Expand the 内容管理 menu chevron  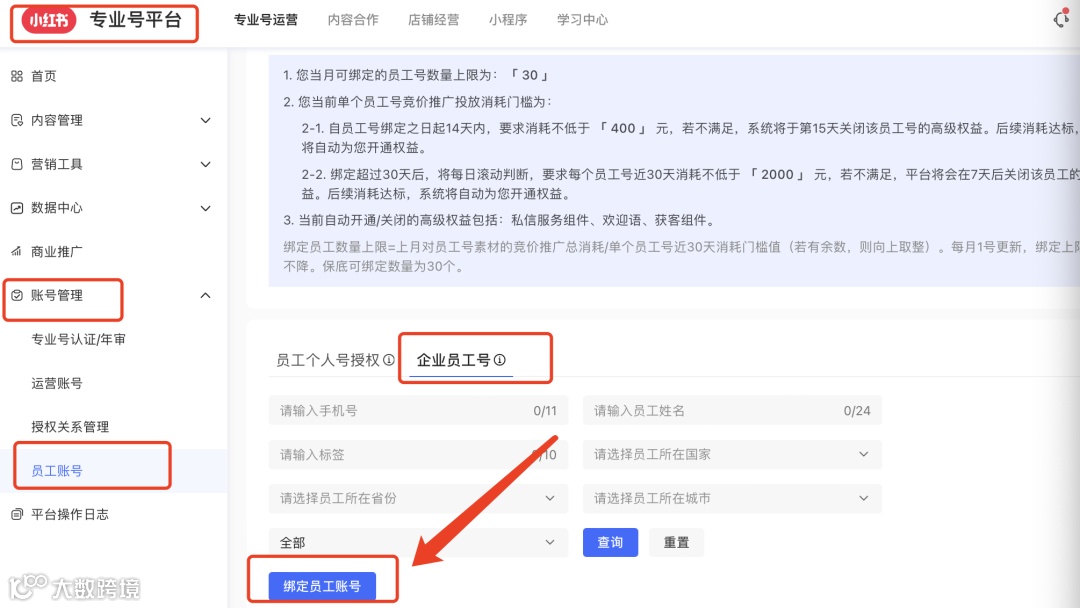pos(205,120)
